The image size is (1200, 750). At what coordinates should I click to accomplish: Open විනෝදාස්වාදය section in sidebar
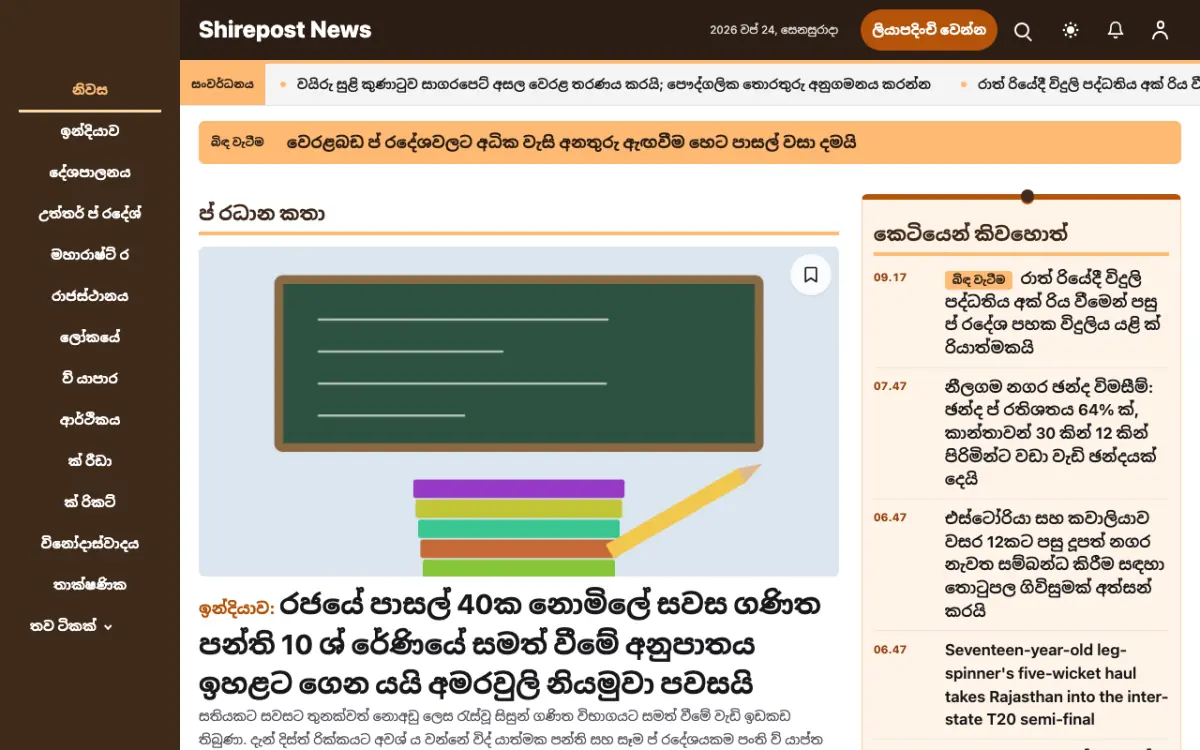pyautogui.click(x=90, y=544)
